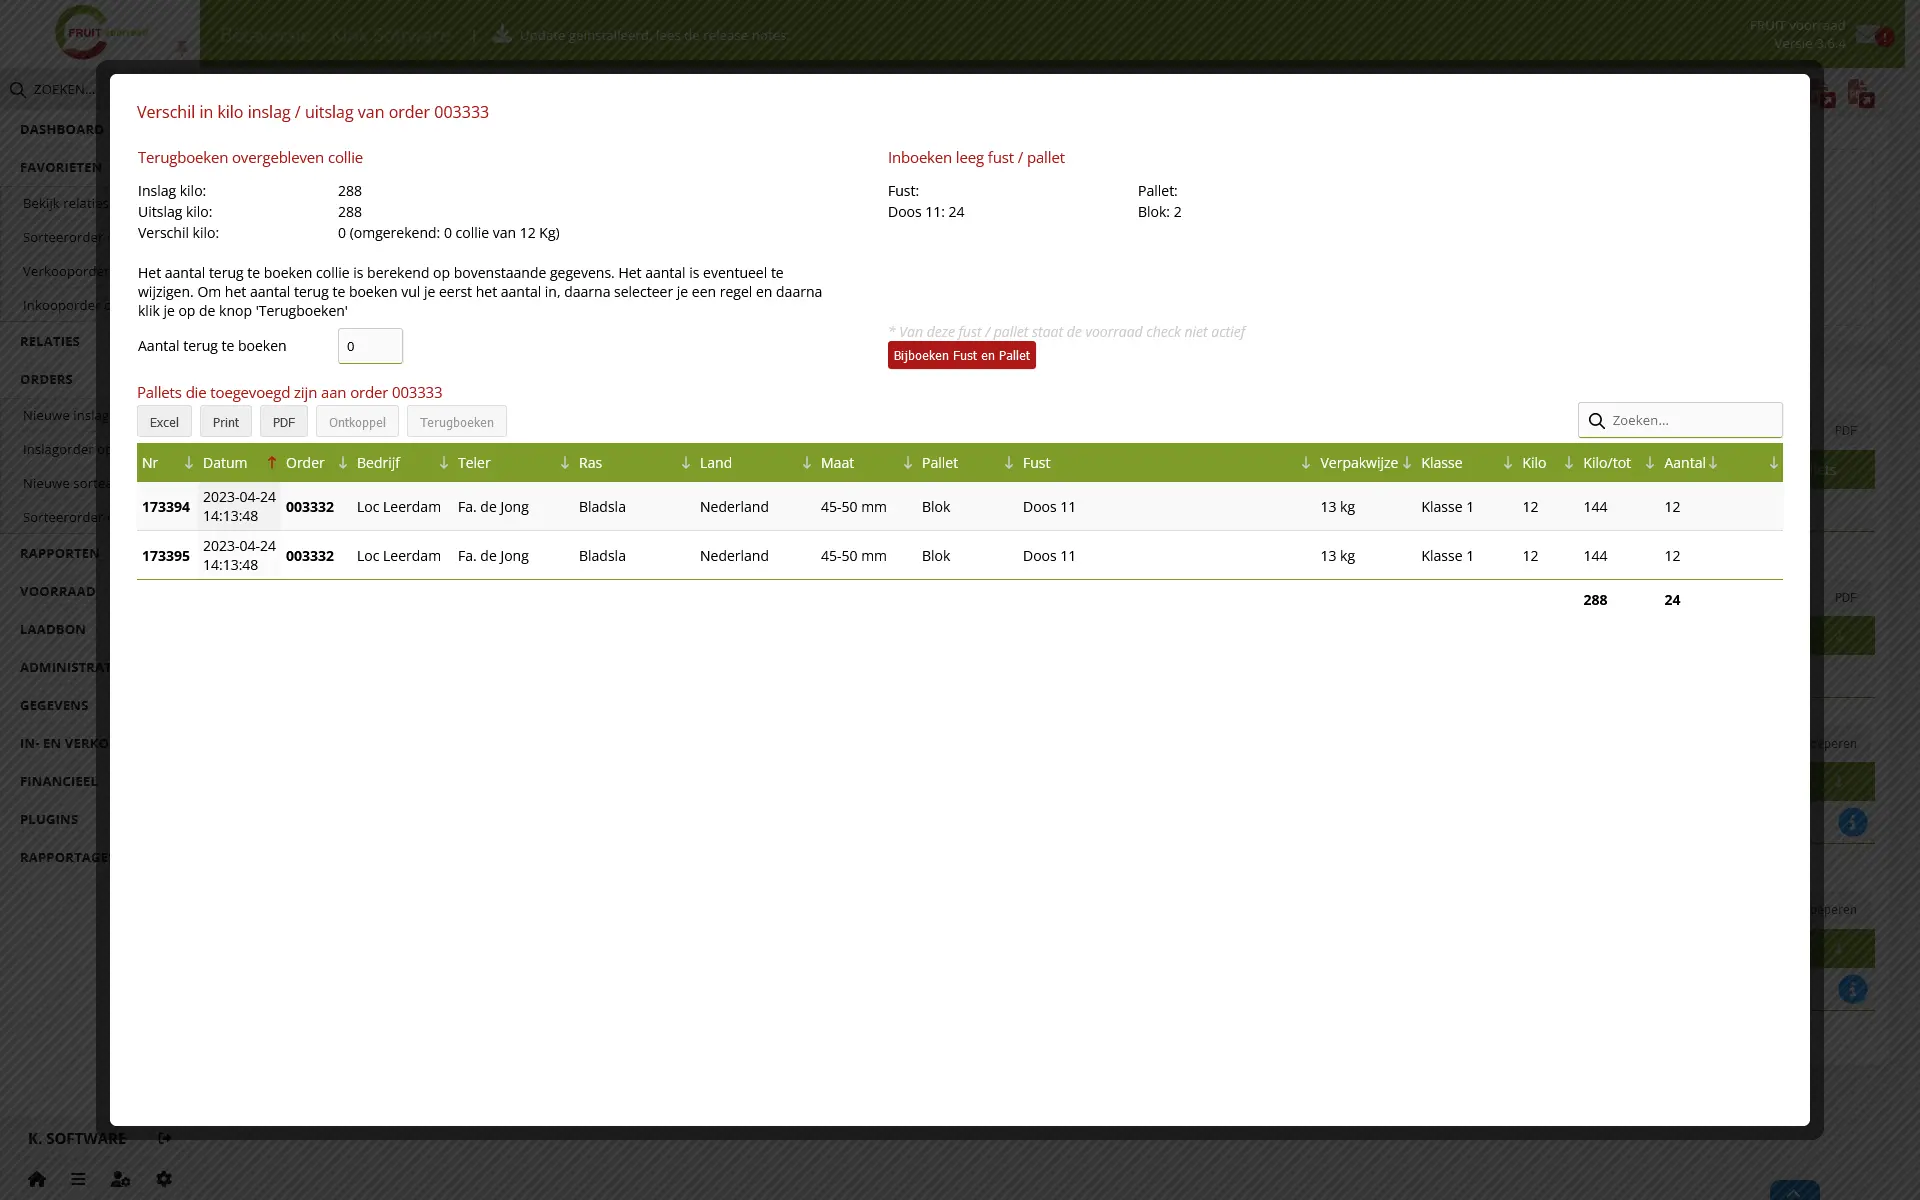1920x1200 pixels.
Task: Select pallet row 173395
Action: coord(960,556)
